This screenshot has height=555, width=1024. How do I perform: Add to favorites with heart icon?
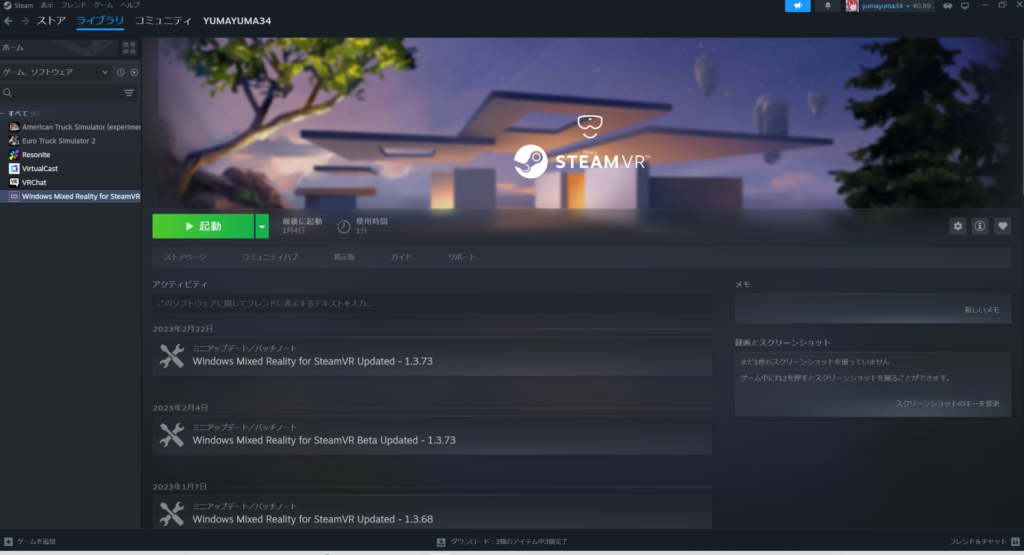pos(1002,226)
